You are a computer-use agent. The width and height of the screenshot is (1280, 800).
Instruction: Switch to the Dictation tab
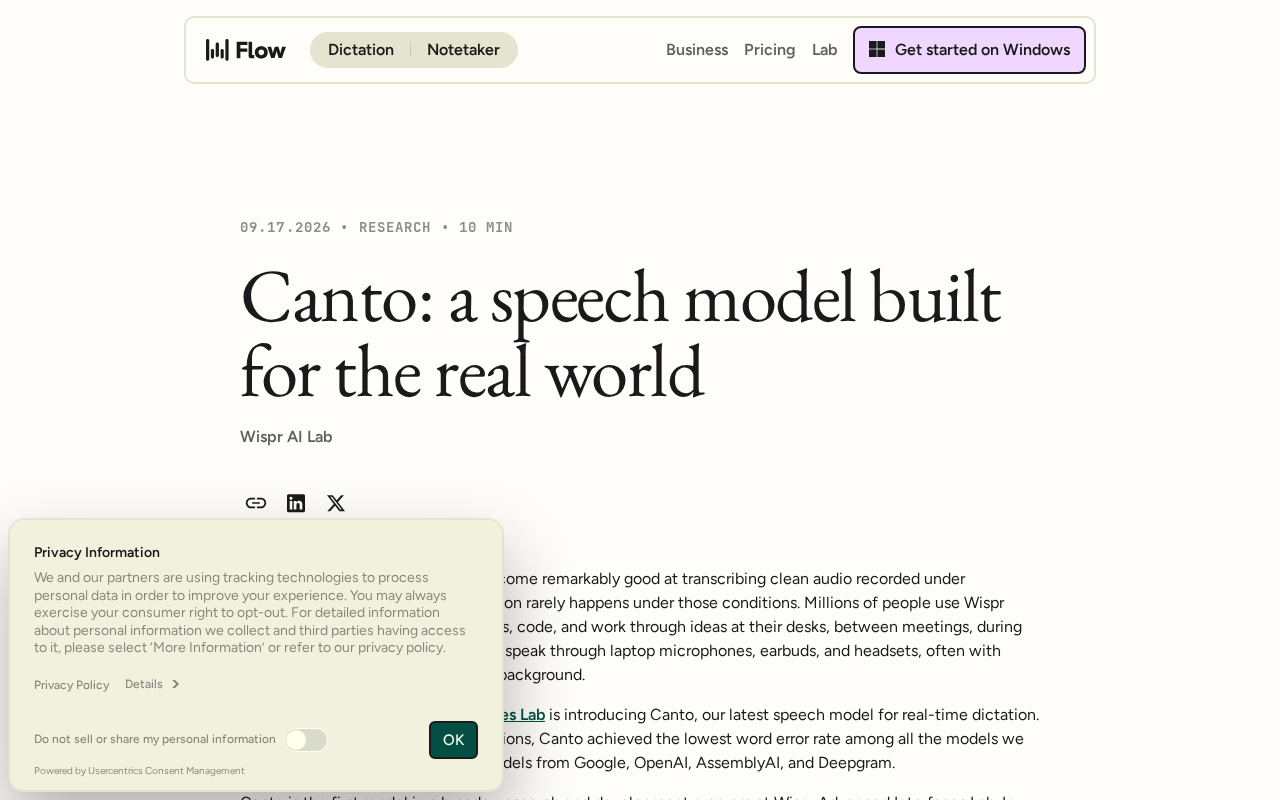tap(361, 50)
